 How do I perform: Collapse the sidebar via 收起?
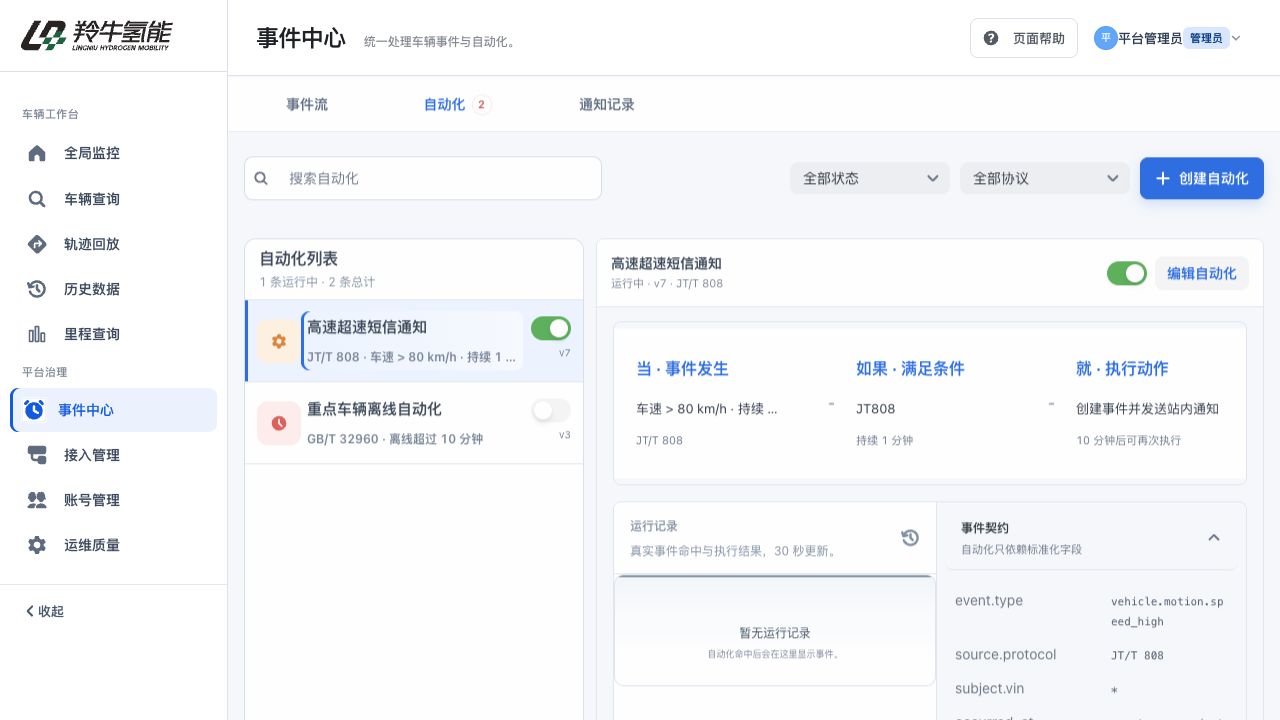pos(45,611)
